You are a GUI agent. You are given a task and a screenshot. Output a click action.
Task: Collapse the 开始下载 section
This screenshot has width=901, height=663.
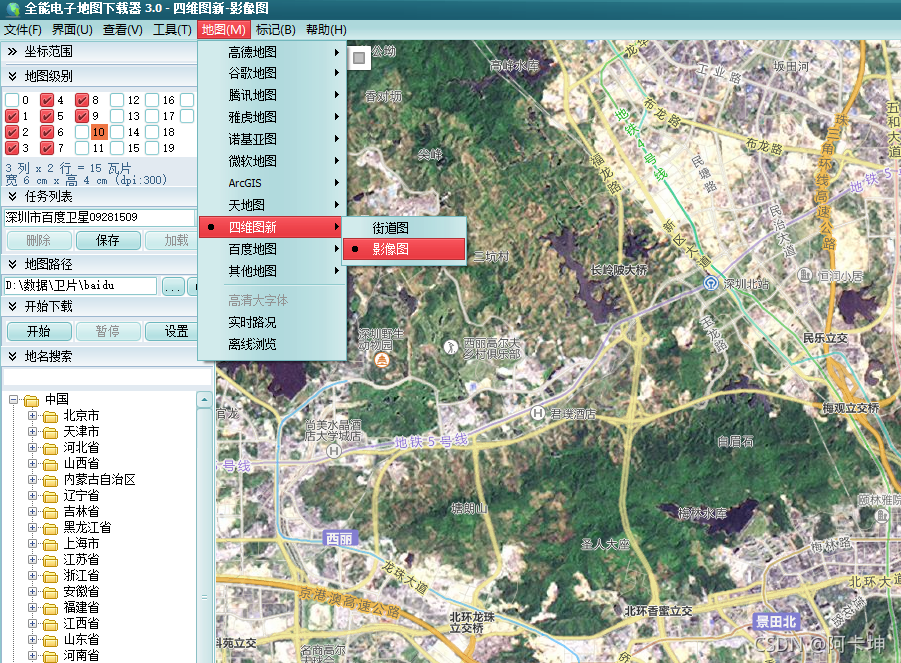tap(12, 307)
